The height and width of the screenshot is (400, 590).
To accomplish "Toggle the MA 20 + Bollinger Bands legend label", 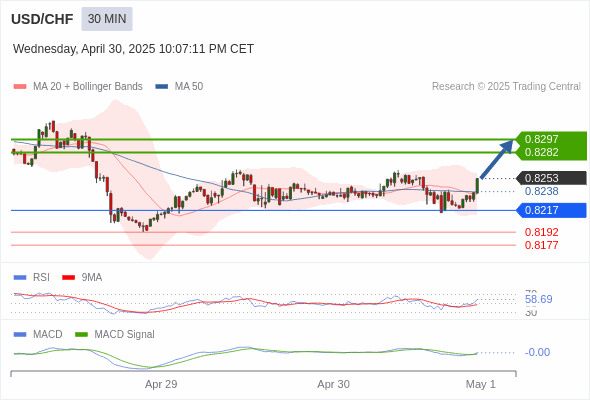I will point(88,87).
